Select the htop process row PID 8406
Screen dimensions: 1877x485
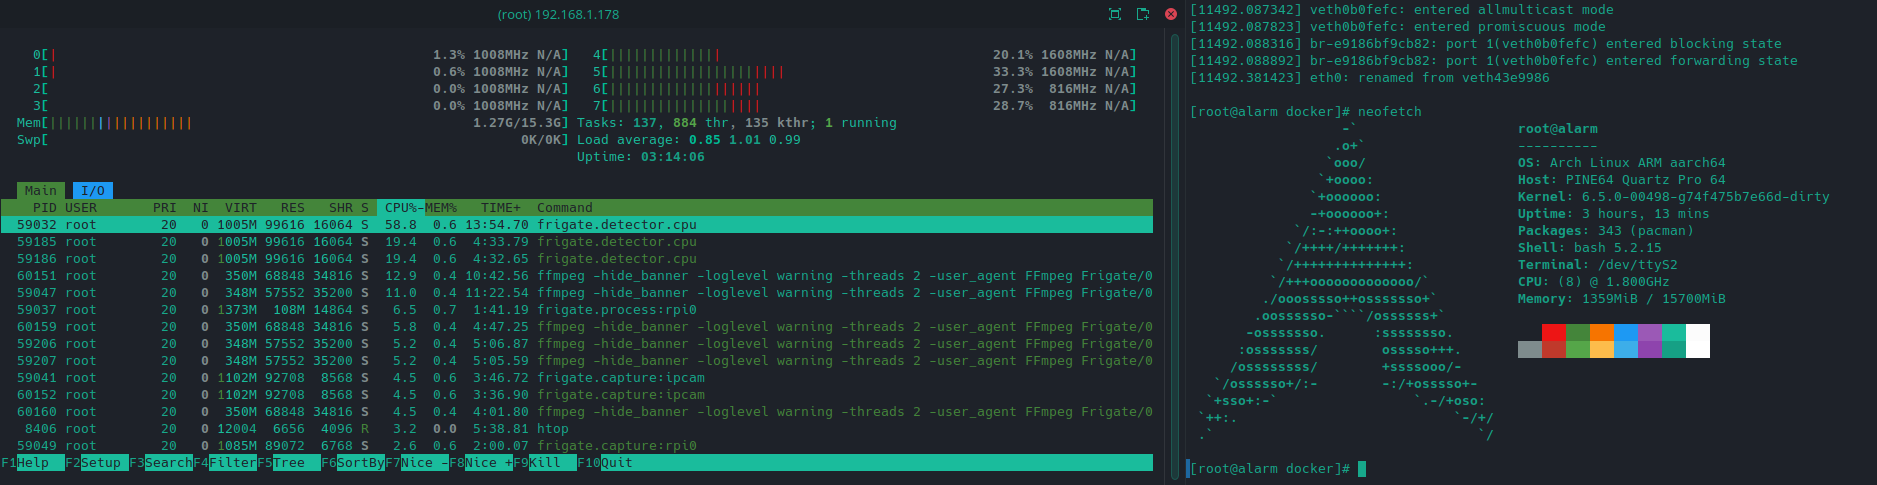click(x=577, y=428)
